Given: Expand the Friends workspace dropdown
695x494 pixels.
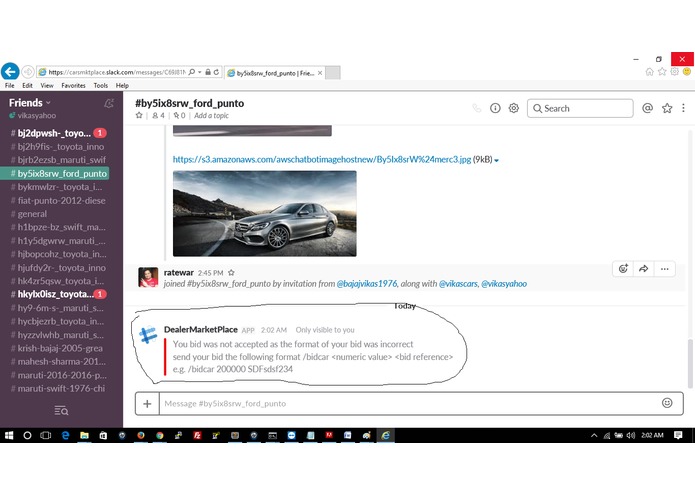Looking at the screenshot, I should (30, 103).
